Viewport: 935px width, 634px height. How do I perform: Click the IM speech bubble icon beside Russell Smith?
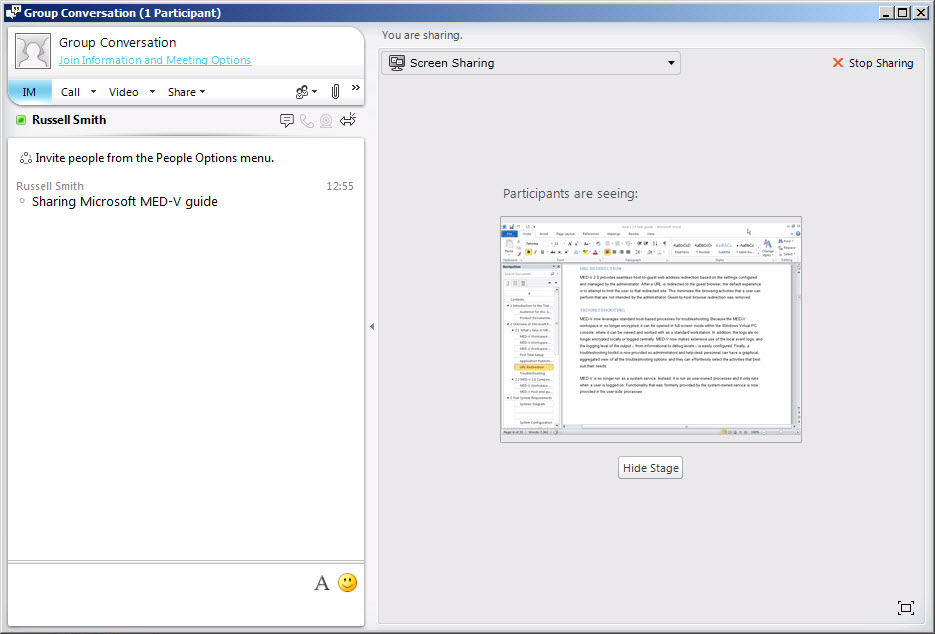click(x=287, y=121)
